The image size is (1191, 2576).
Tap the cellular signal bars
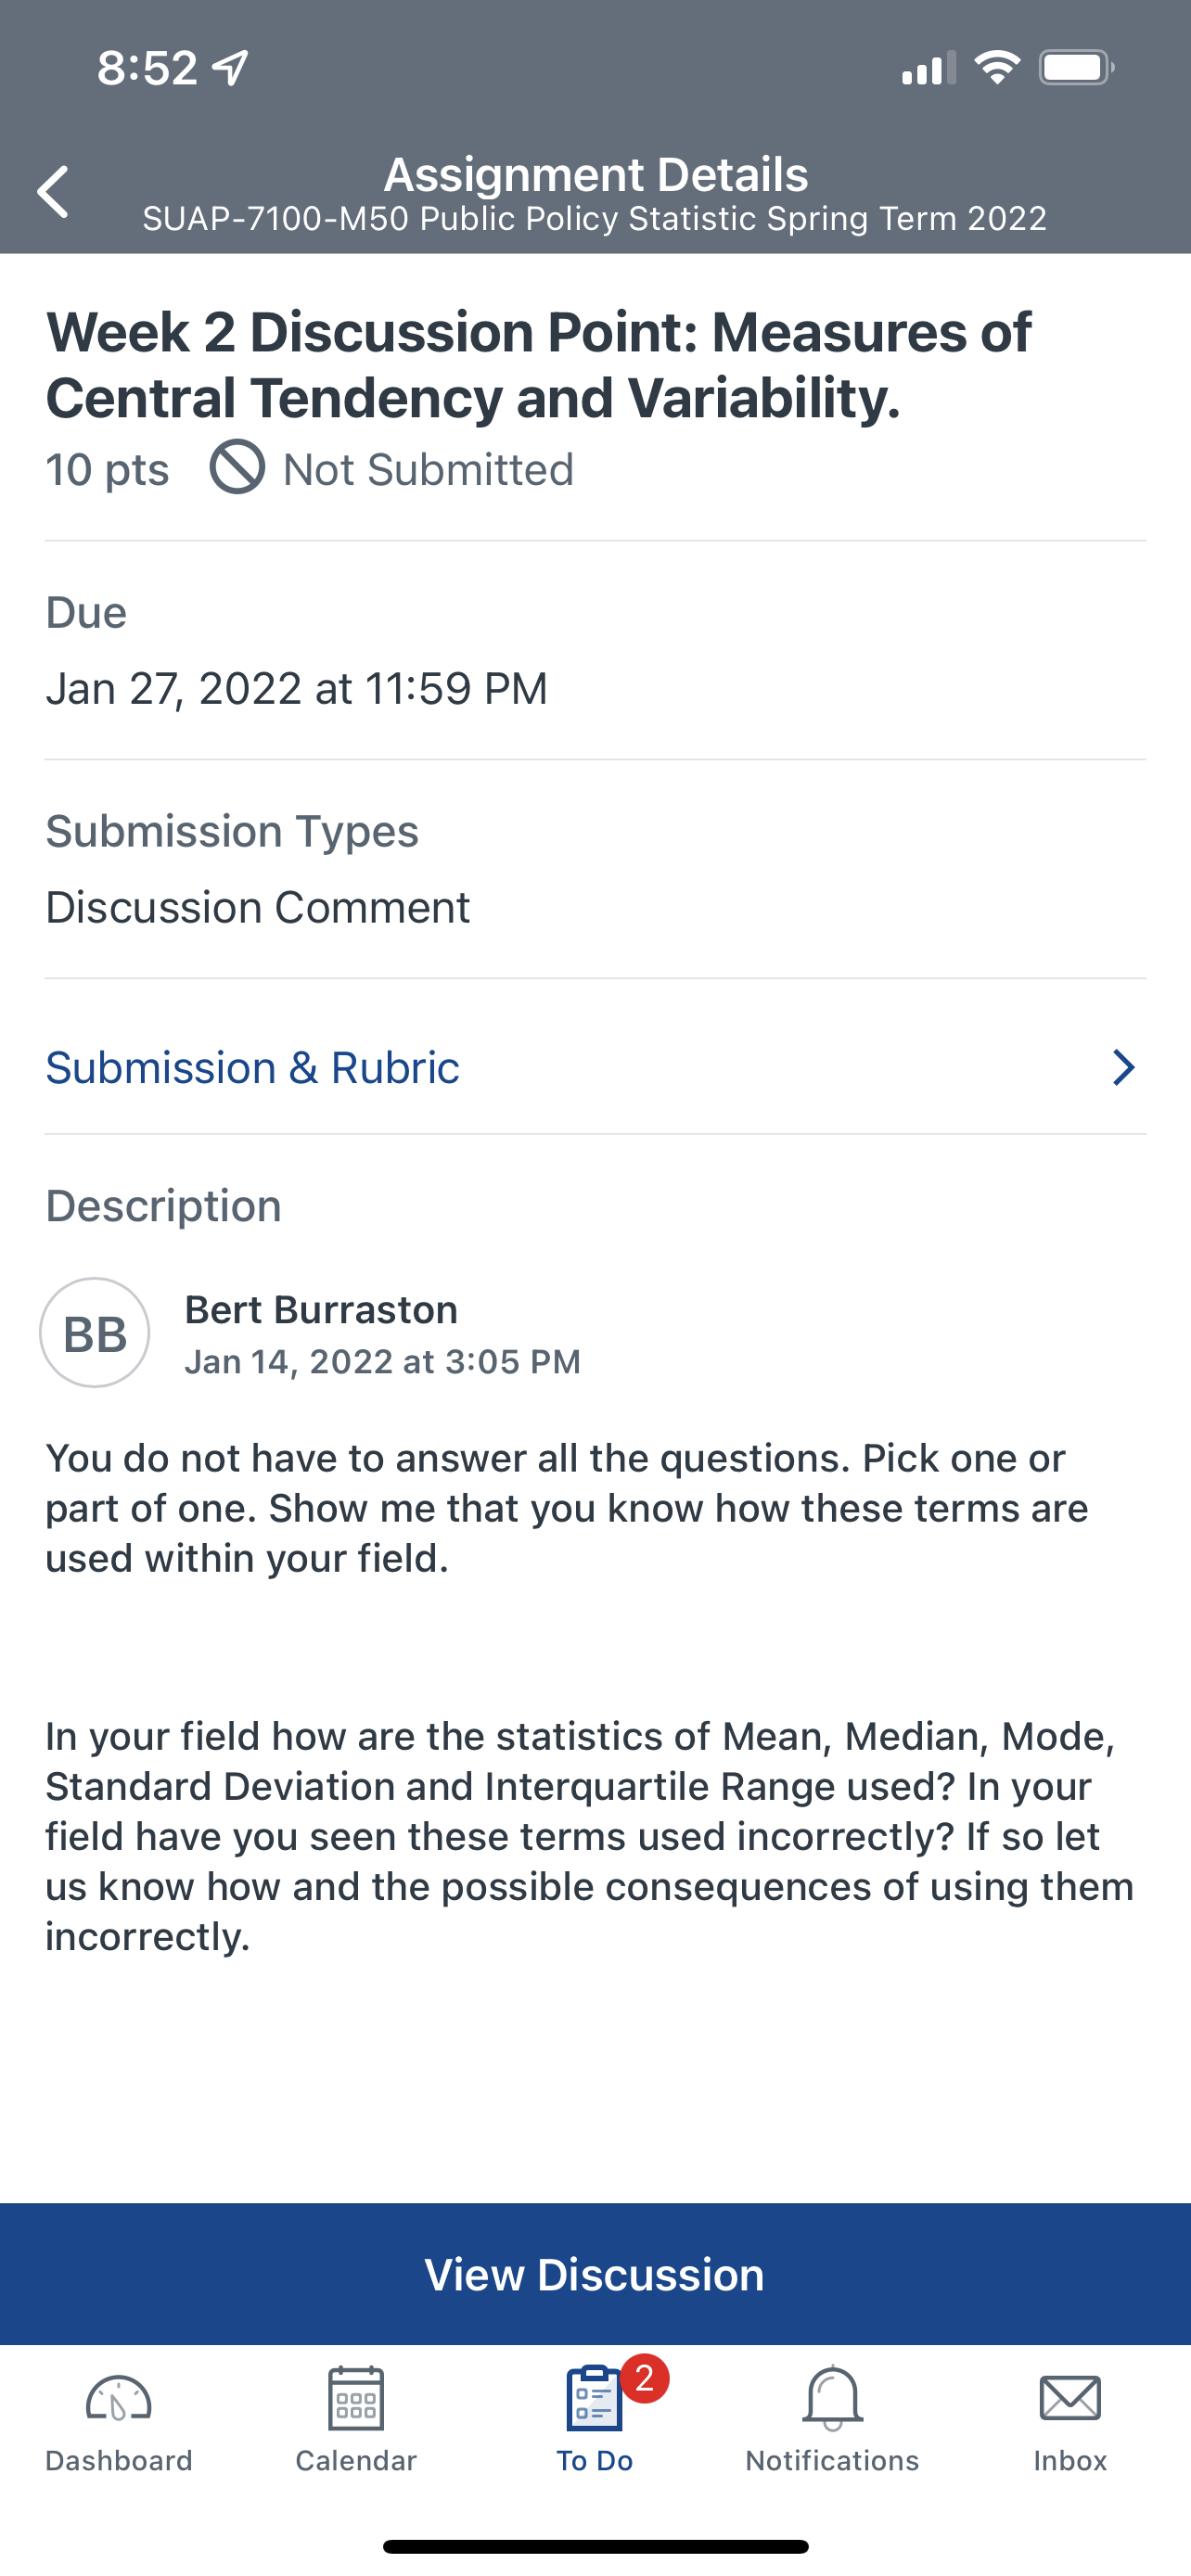tap(928, 68)
